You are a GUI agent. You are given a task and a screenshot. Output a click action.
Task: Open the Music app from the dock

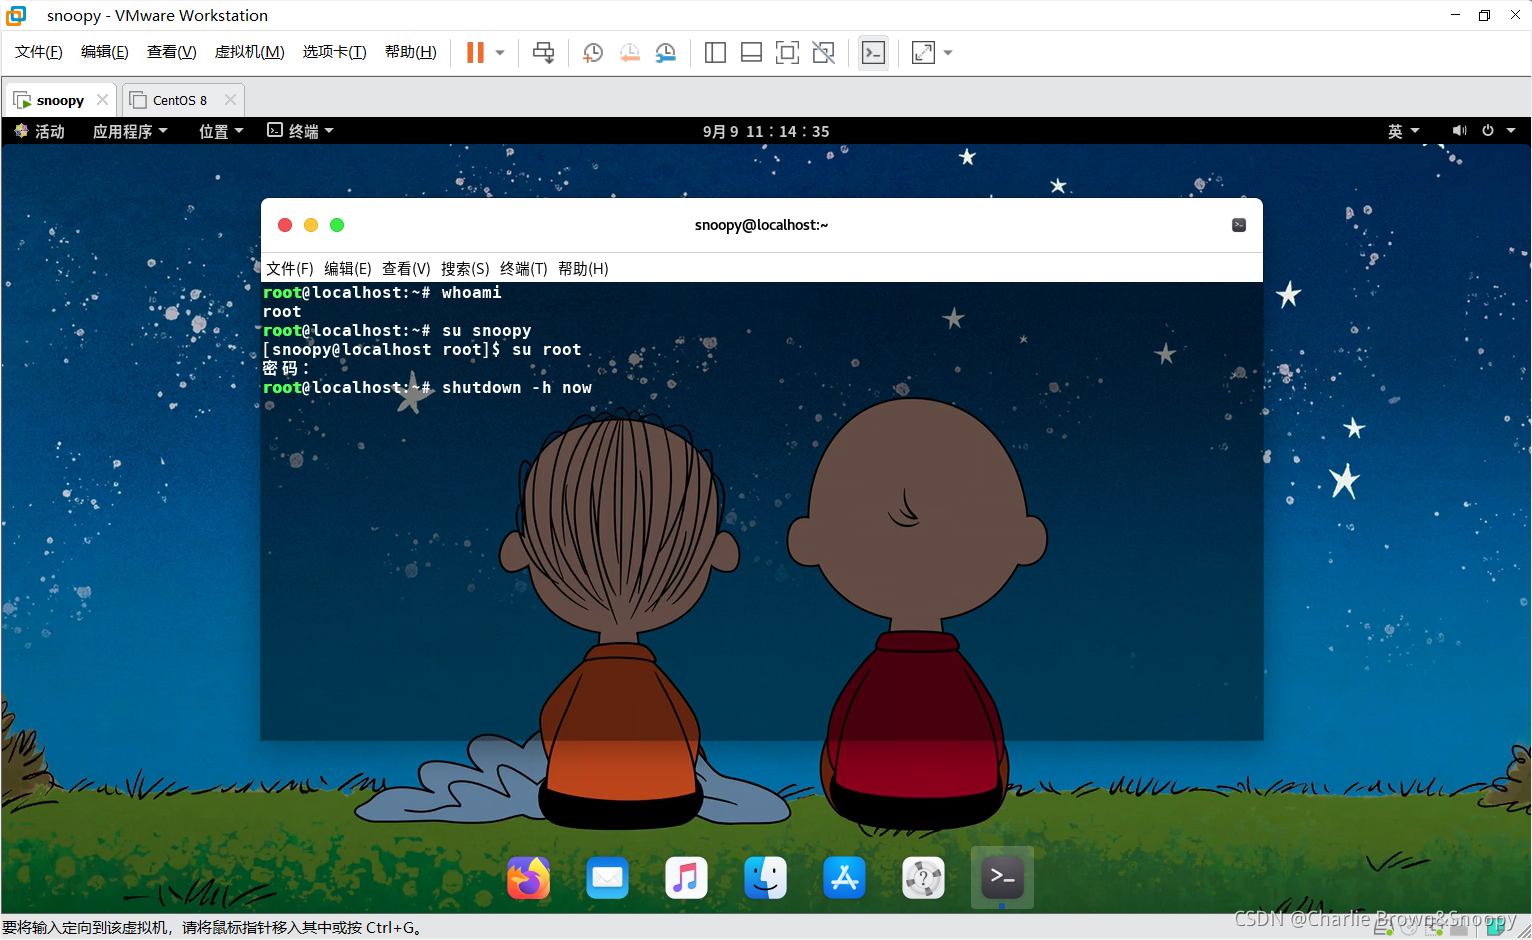686,878
